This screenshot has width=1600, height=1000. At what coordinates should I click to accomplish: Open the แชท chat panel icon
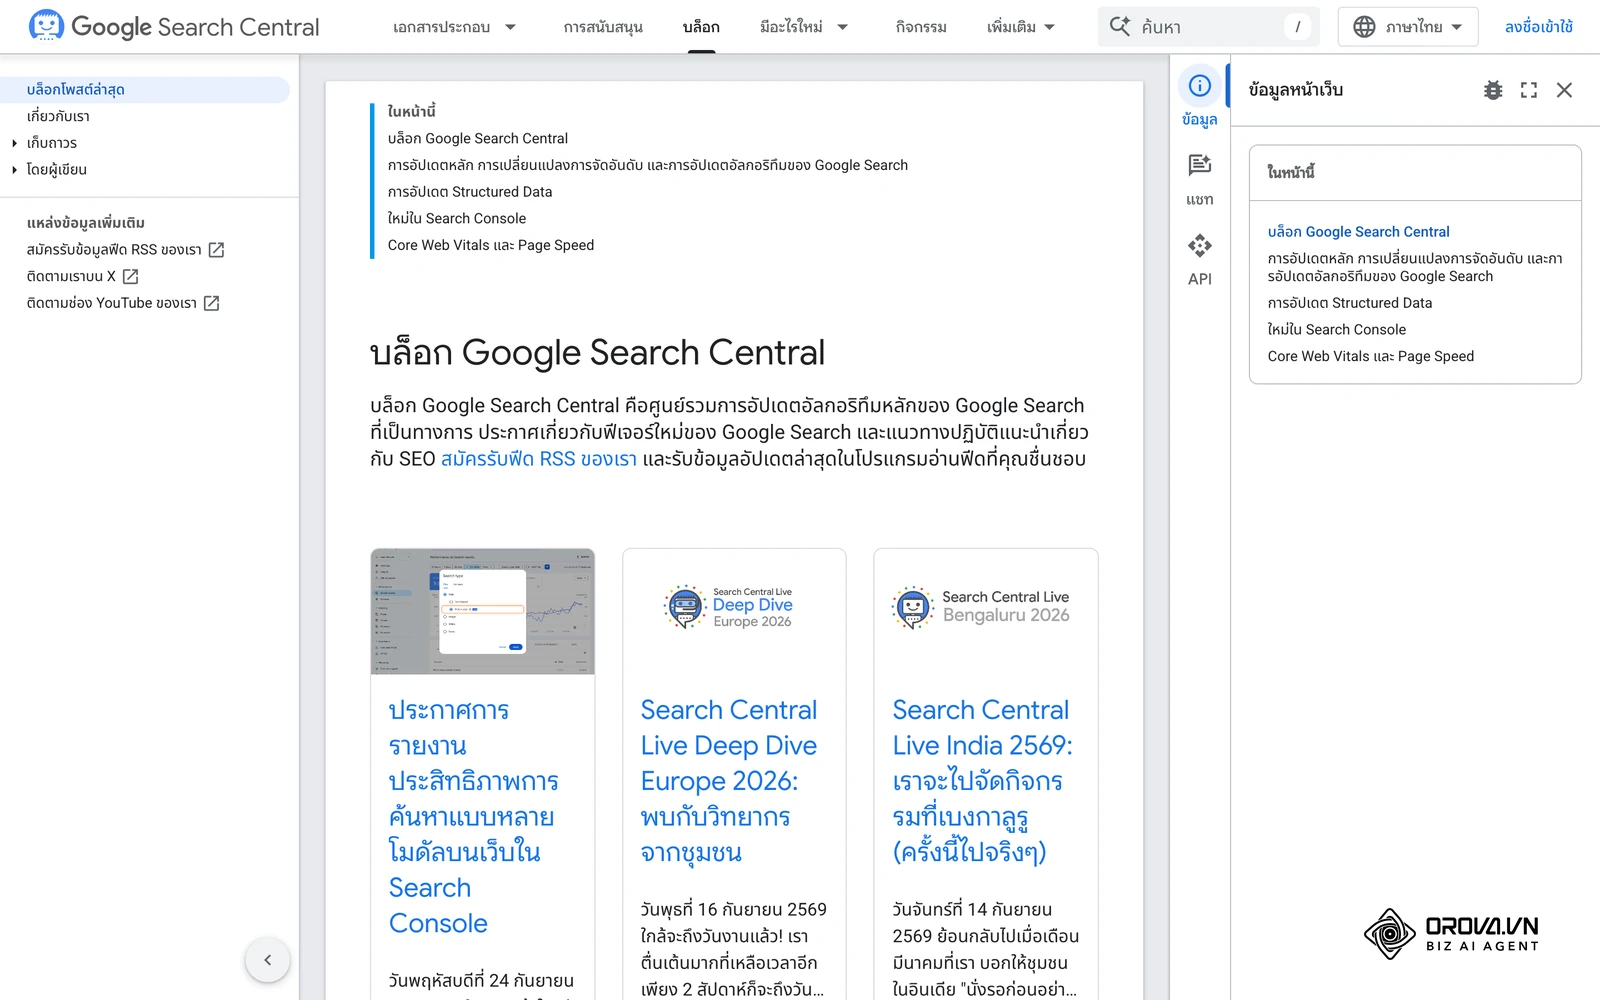point(1199,165)
